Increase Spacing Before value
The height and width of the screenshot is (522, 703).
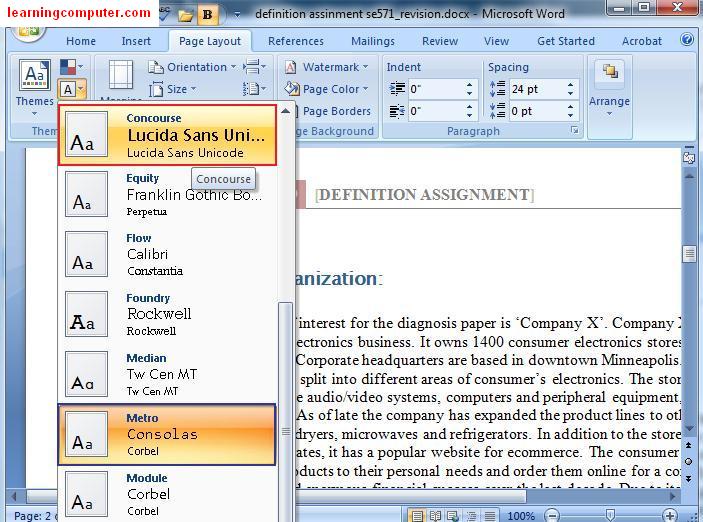pos(570,84)
